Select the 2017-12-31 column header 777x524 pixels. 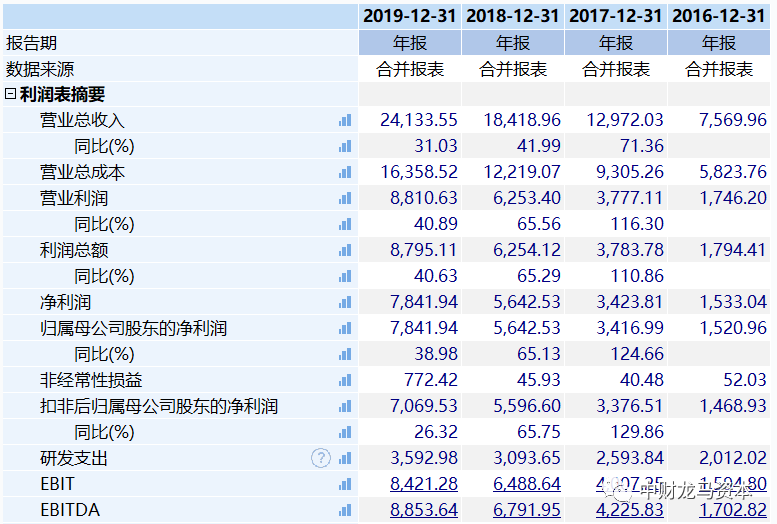click(615, 16)
